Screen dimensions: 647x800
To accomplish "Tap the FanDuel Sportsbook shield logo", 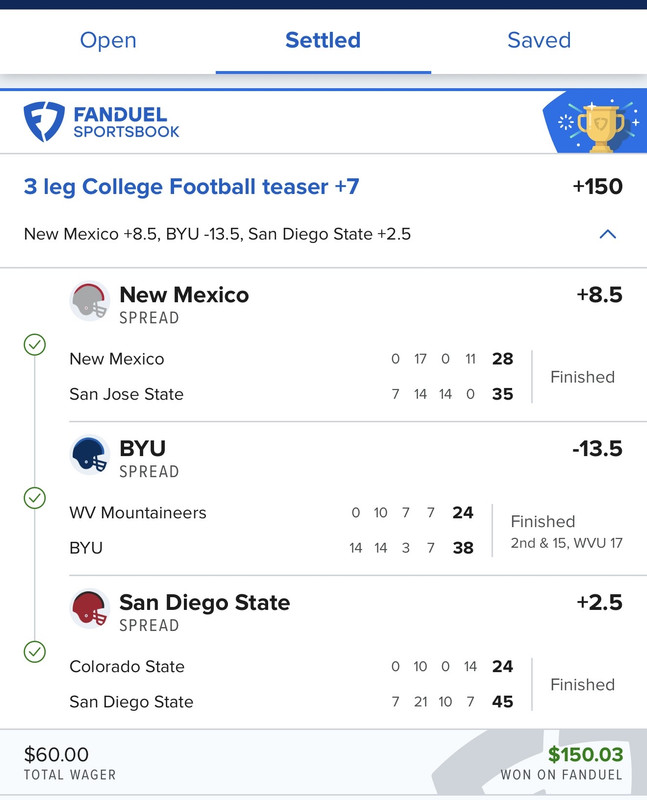I will pyautogui.click(x=44, y=121).
